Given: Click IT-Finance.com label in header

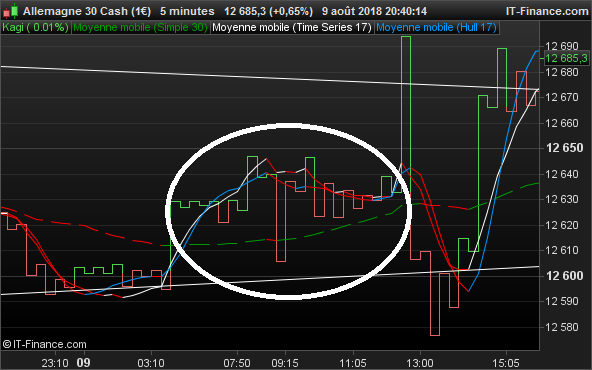Looking at the screenshot, I should pyautogui.click(x=547, y=11).
